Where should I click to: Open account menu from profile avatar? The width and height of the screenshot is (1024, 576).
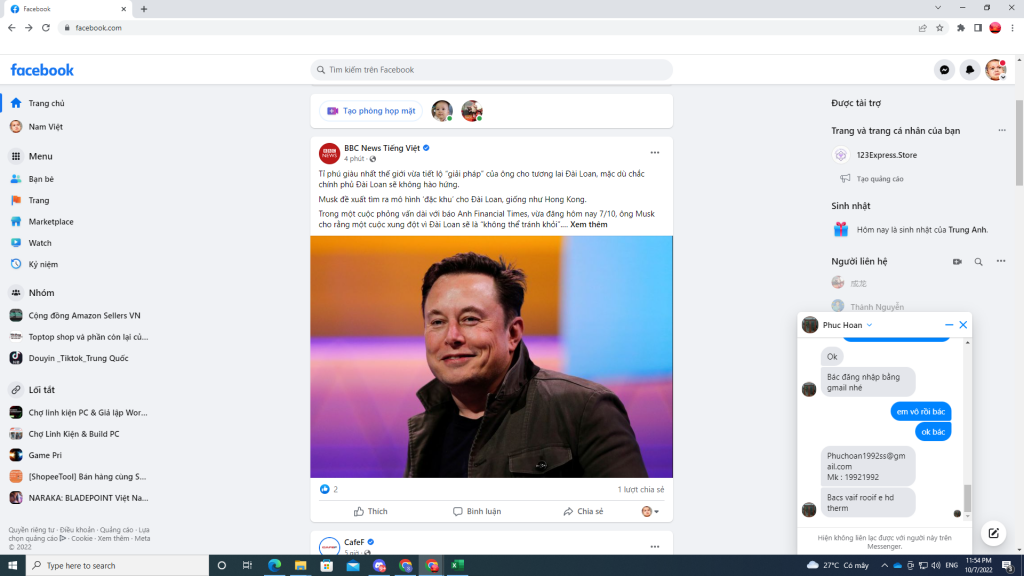tap(995, 70)
